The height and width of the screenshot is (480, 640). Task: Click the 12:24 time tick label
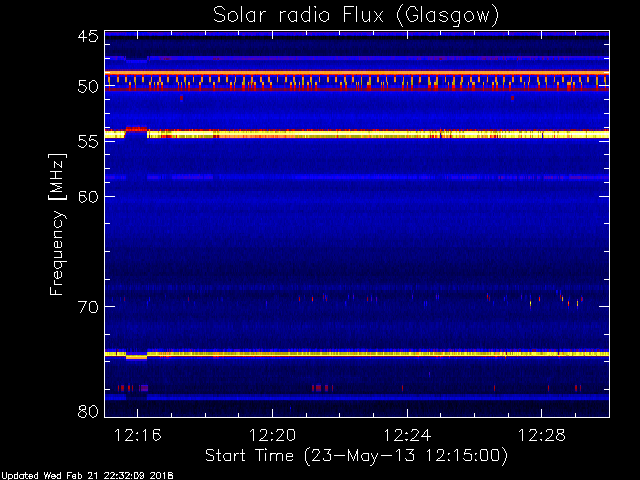pos(407,435)
